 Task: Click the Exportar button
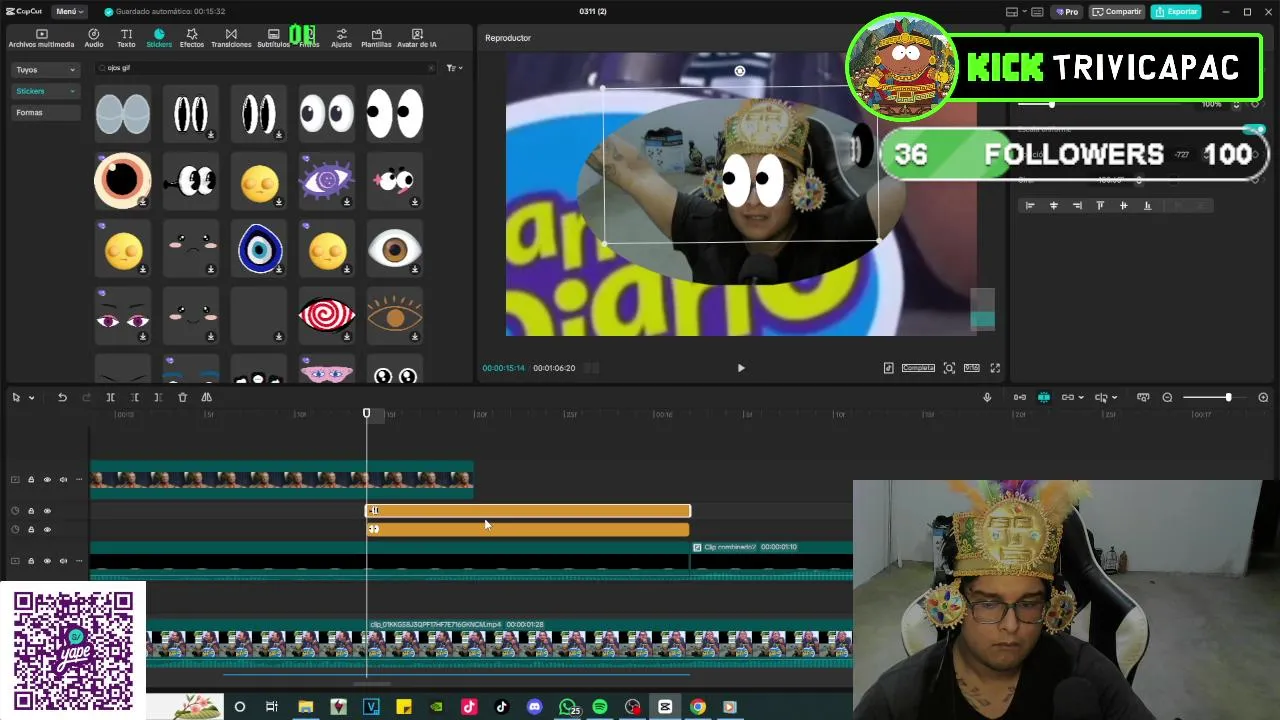[1176, 12]
